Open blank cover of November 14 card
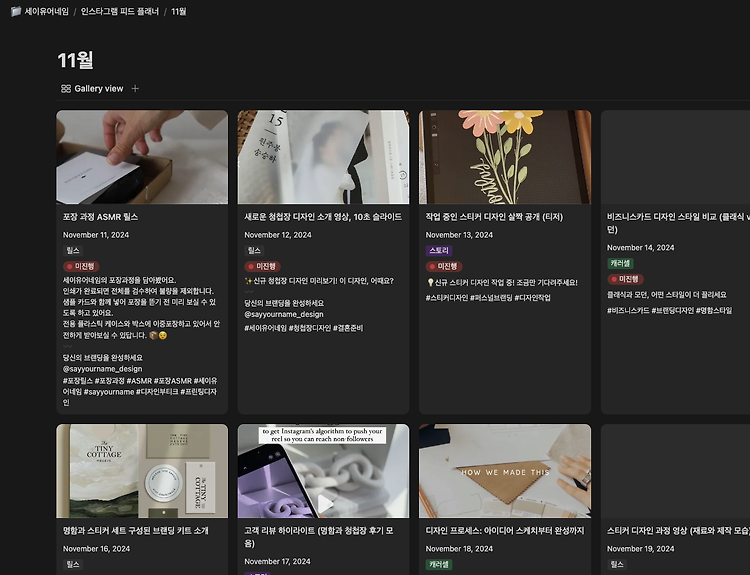Image resolution: width=750 pixels, height=575 pixels. click(x=675, y=157)
